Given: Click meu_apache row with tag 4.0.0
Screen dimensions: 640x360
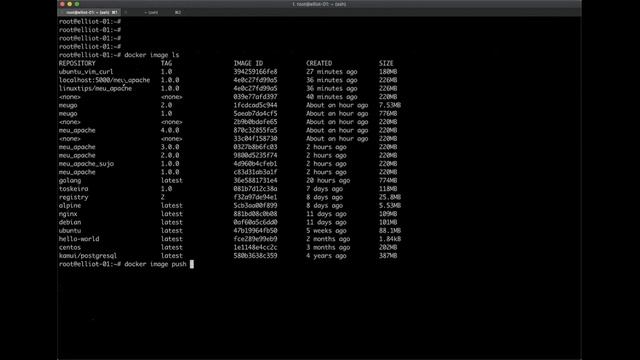Looking at the screenshot, I should pyautogui.click(x=77, y=130).
